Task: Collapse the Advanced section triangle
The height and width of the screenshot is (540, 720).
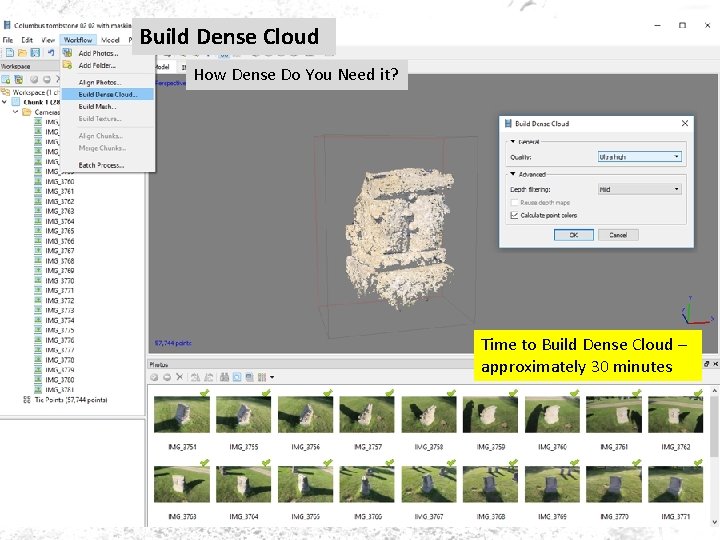Action: [513, 174]
